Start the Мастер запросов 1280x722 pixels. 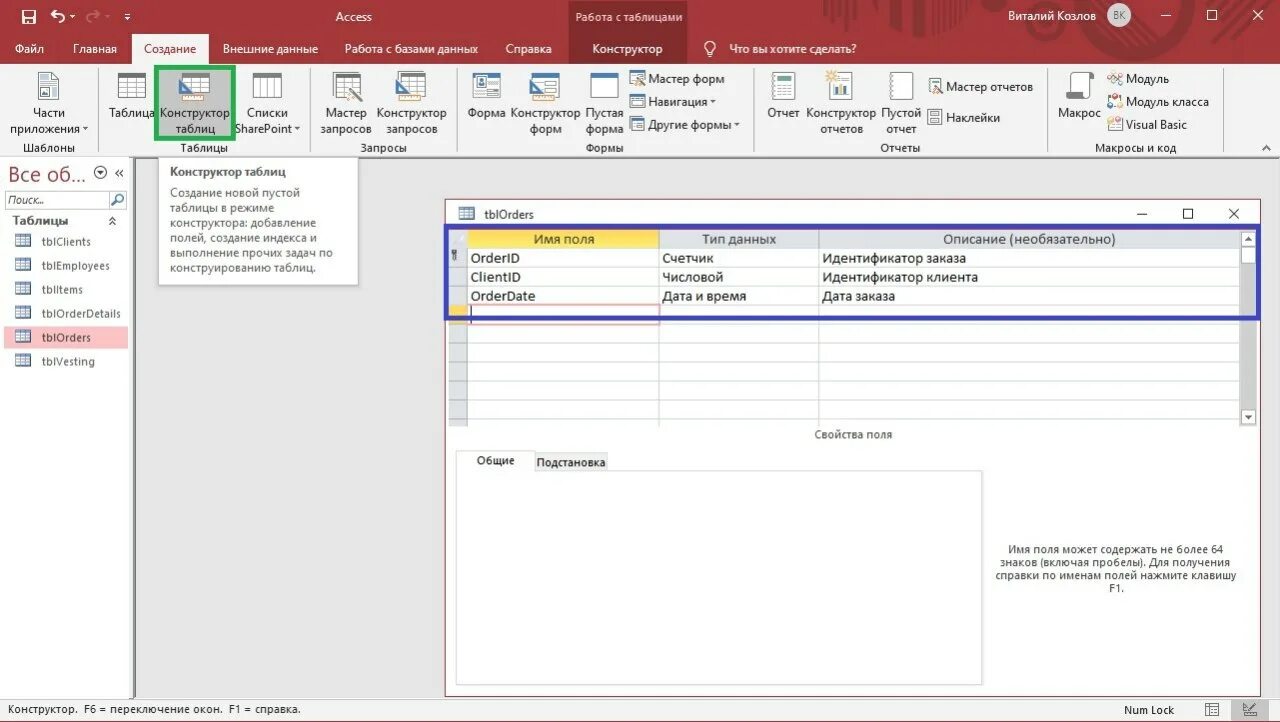pyautogui.click(x=346, y=104)
